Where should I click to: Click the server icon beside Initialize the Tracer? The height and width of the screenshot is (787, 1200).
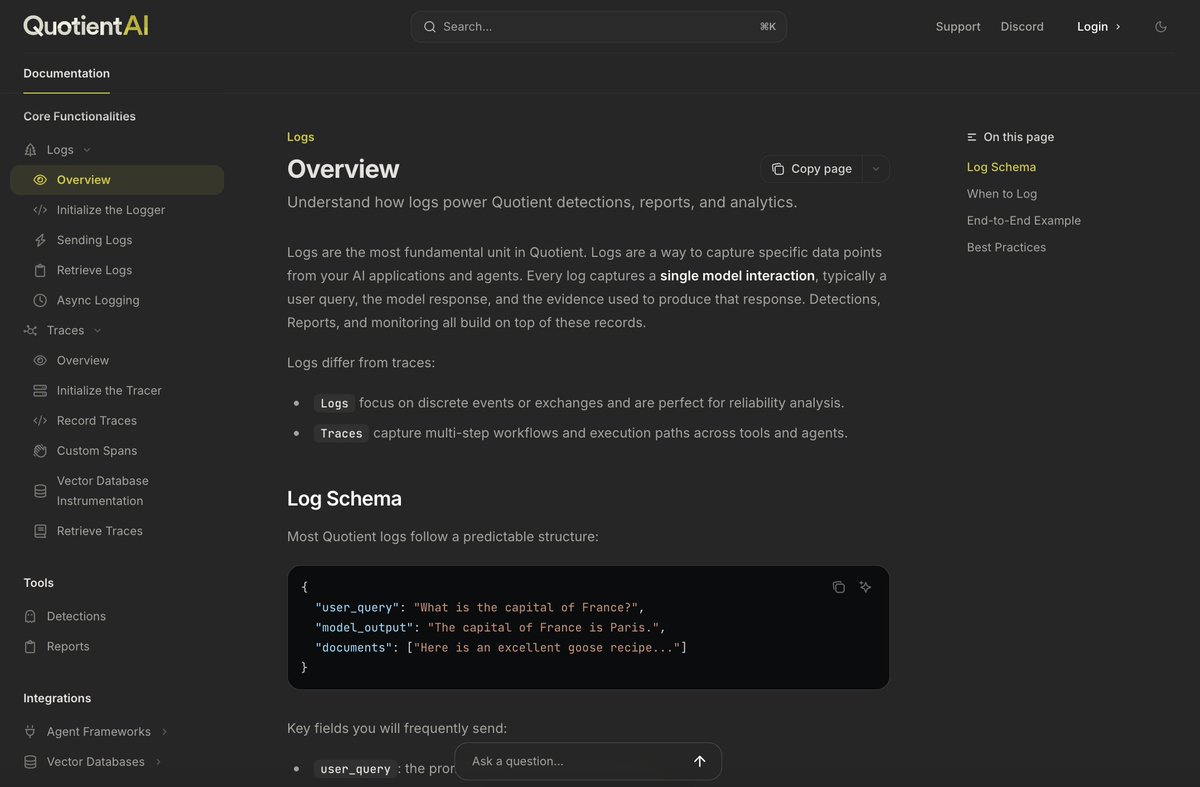[x=40, y=390]
